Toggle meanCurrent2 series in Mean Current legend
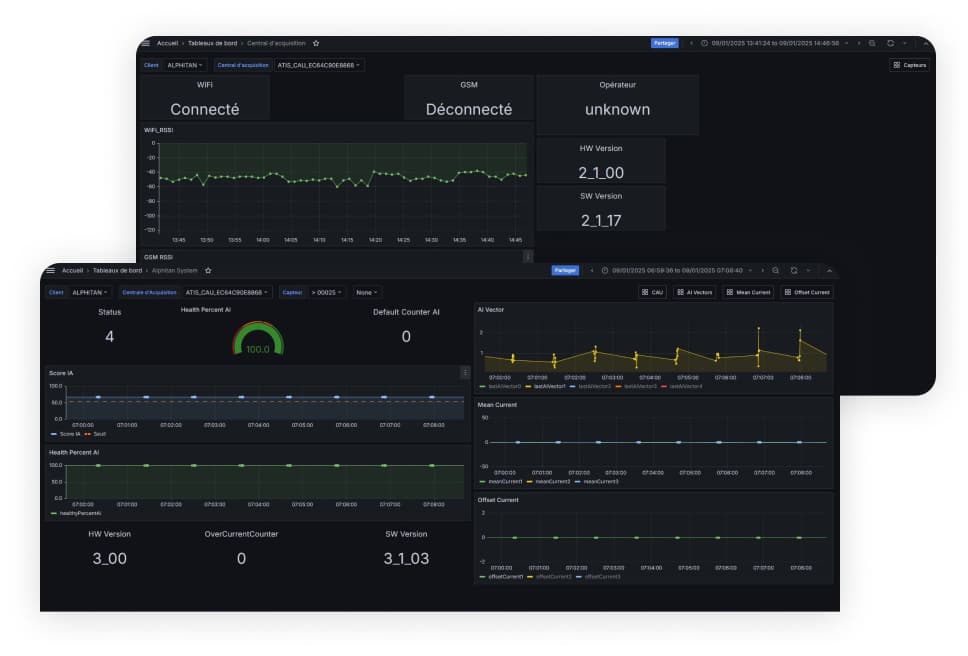 point(550,481)
